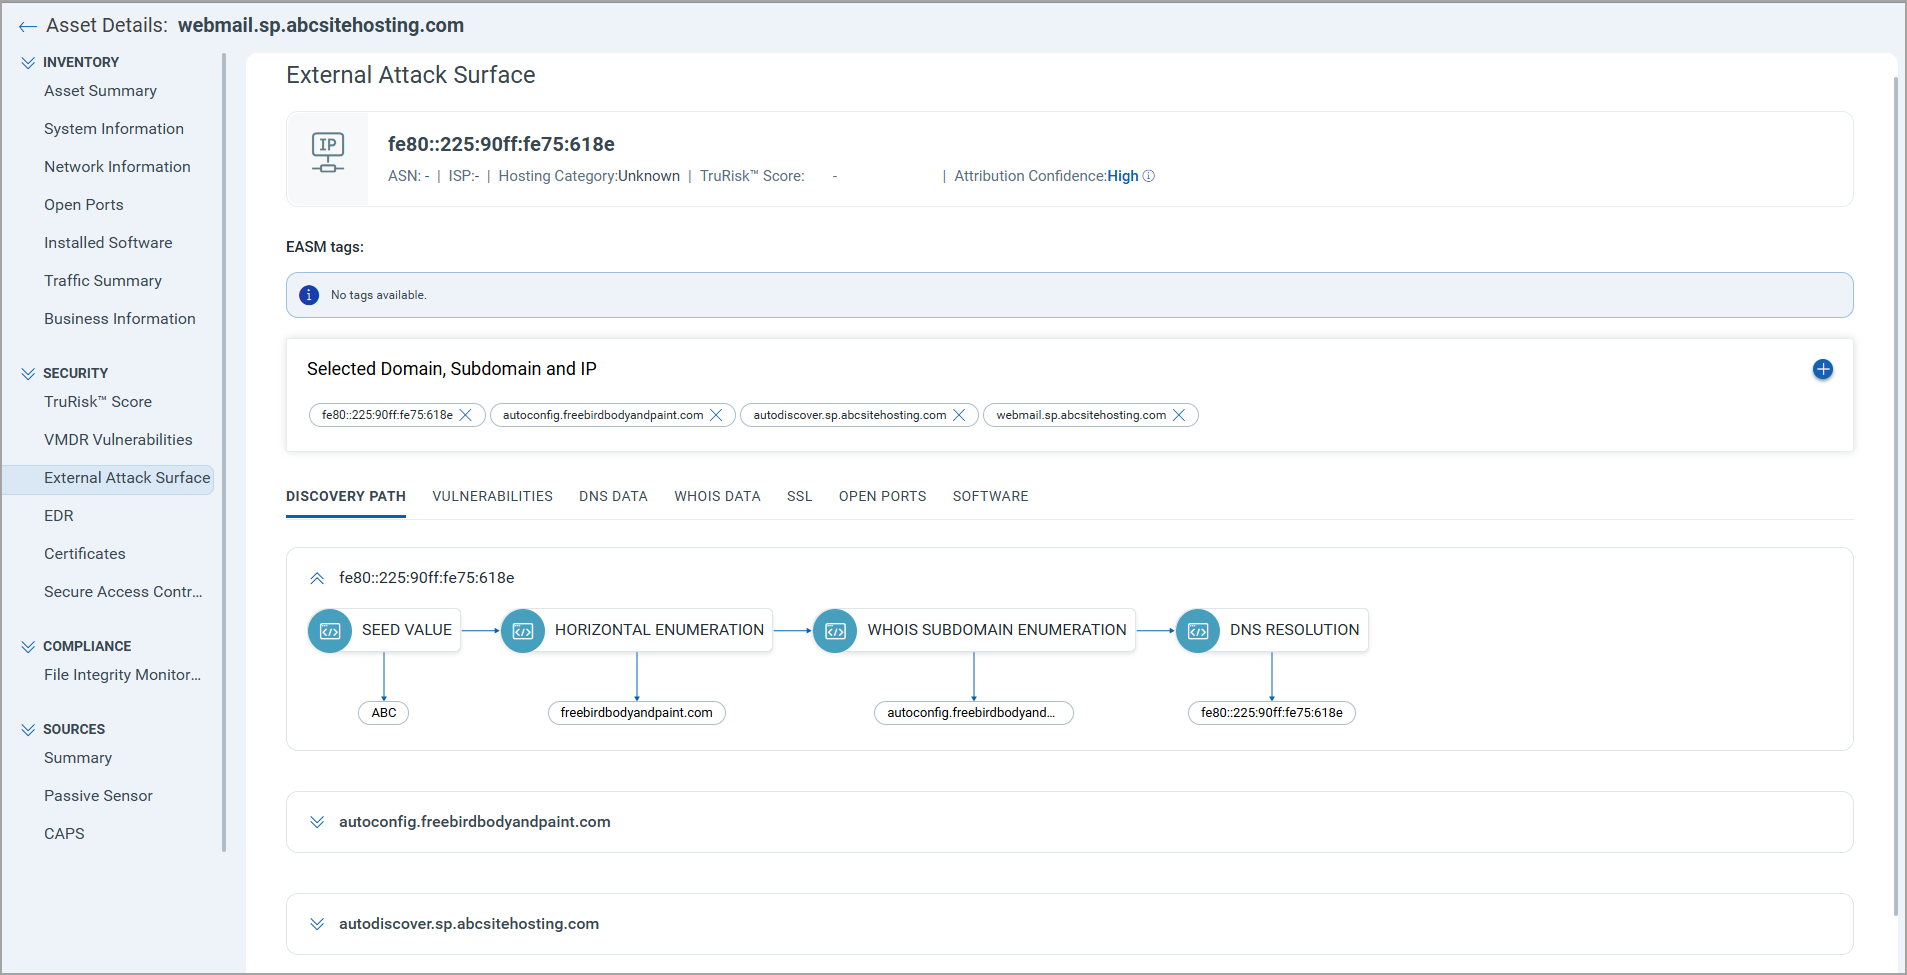Open CAPS in the sidebar

64,834
